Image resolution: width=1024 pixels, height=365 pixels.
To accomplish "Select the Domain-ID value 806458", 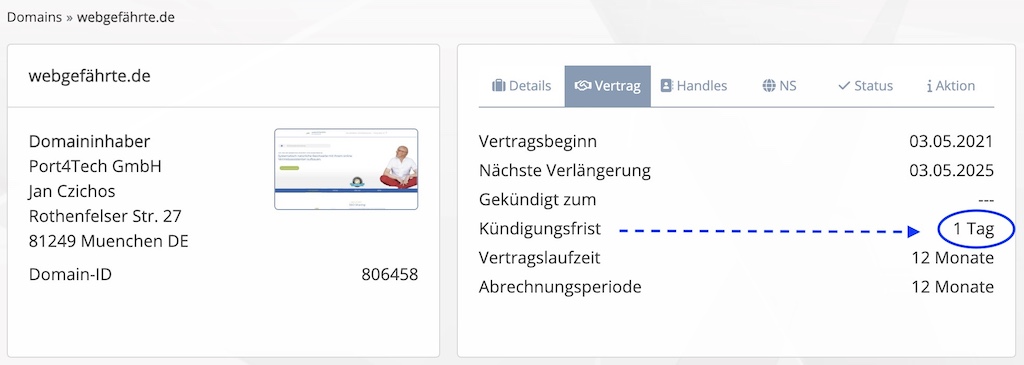I will [390, 274].
